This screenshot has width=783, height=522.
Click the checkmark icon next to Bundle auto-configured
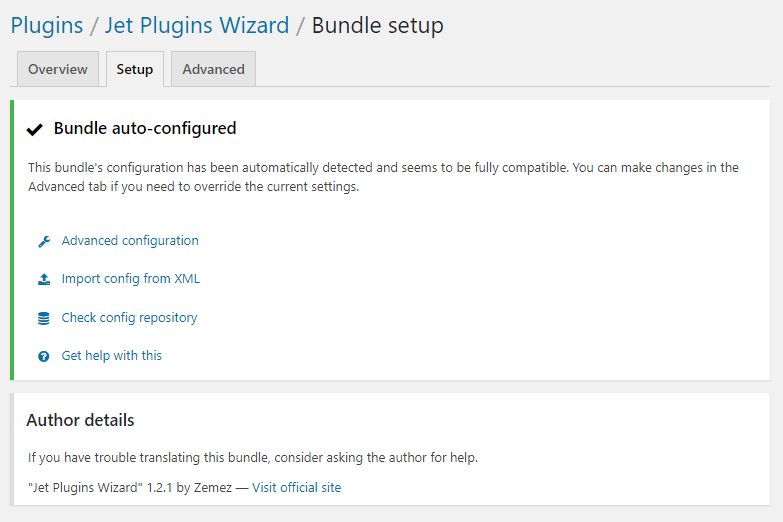[x=35, y=129]
